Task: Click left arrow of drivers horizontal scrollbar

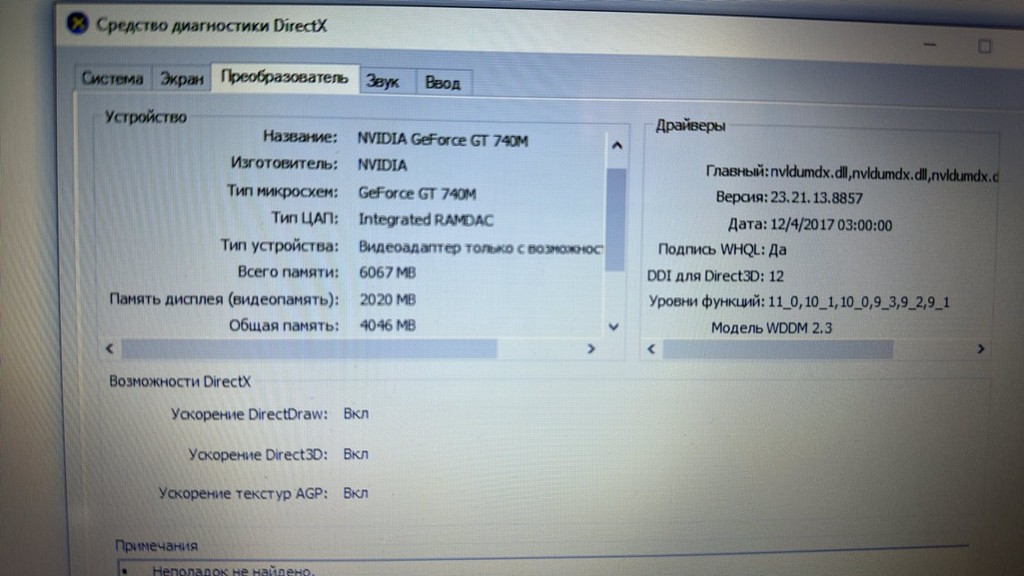Action: (x=651, y=349)
